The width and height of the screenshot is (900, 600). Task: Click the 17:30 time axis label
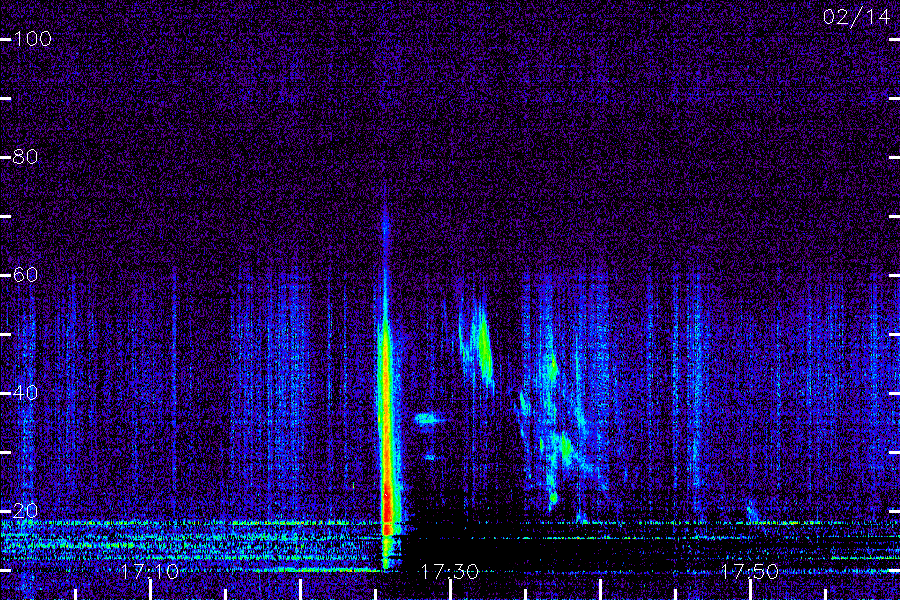pos(449,572)
